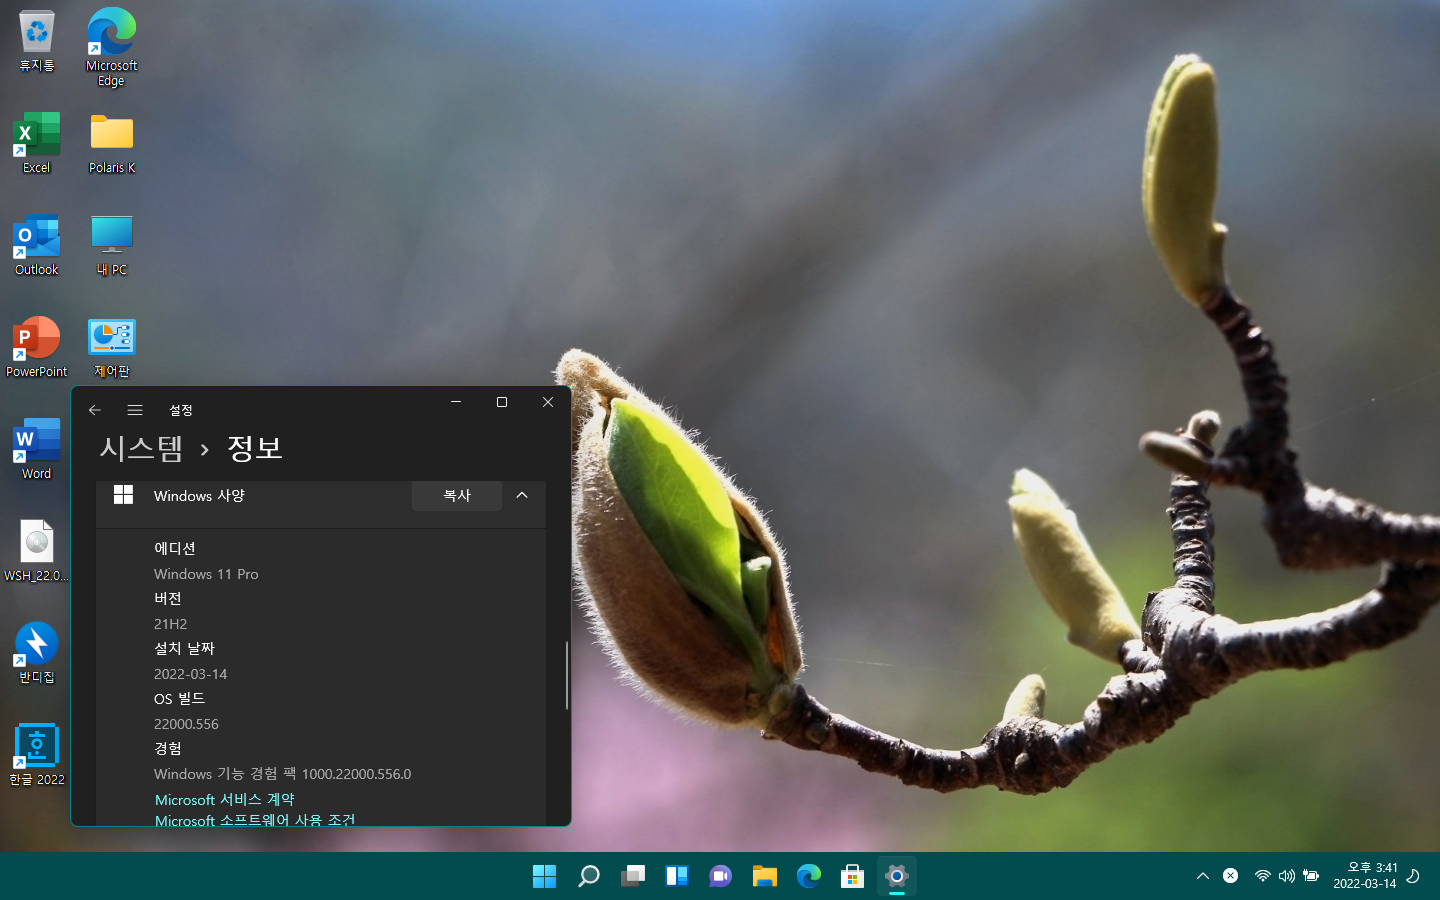This screenshot has width=1440, height=900.
Task: Click 시스템 breadcrumb in Settings
Action: coord(141,448)
